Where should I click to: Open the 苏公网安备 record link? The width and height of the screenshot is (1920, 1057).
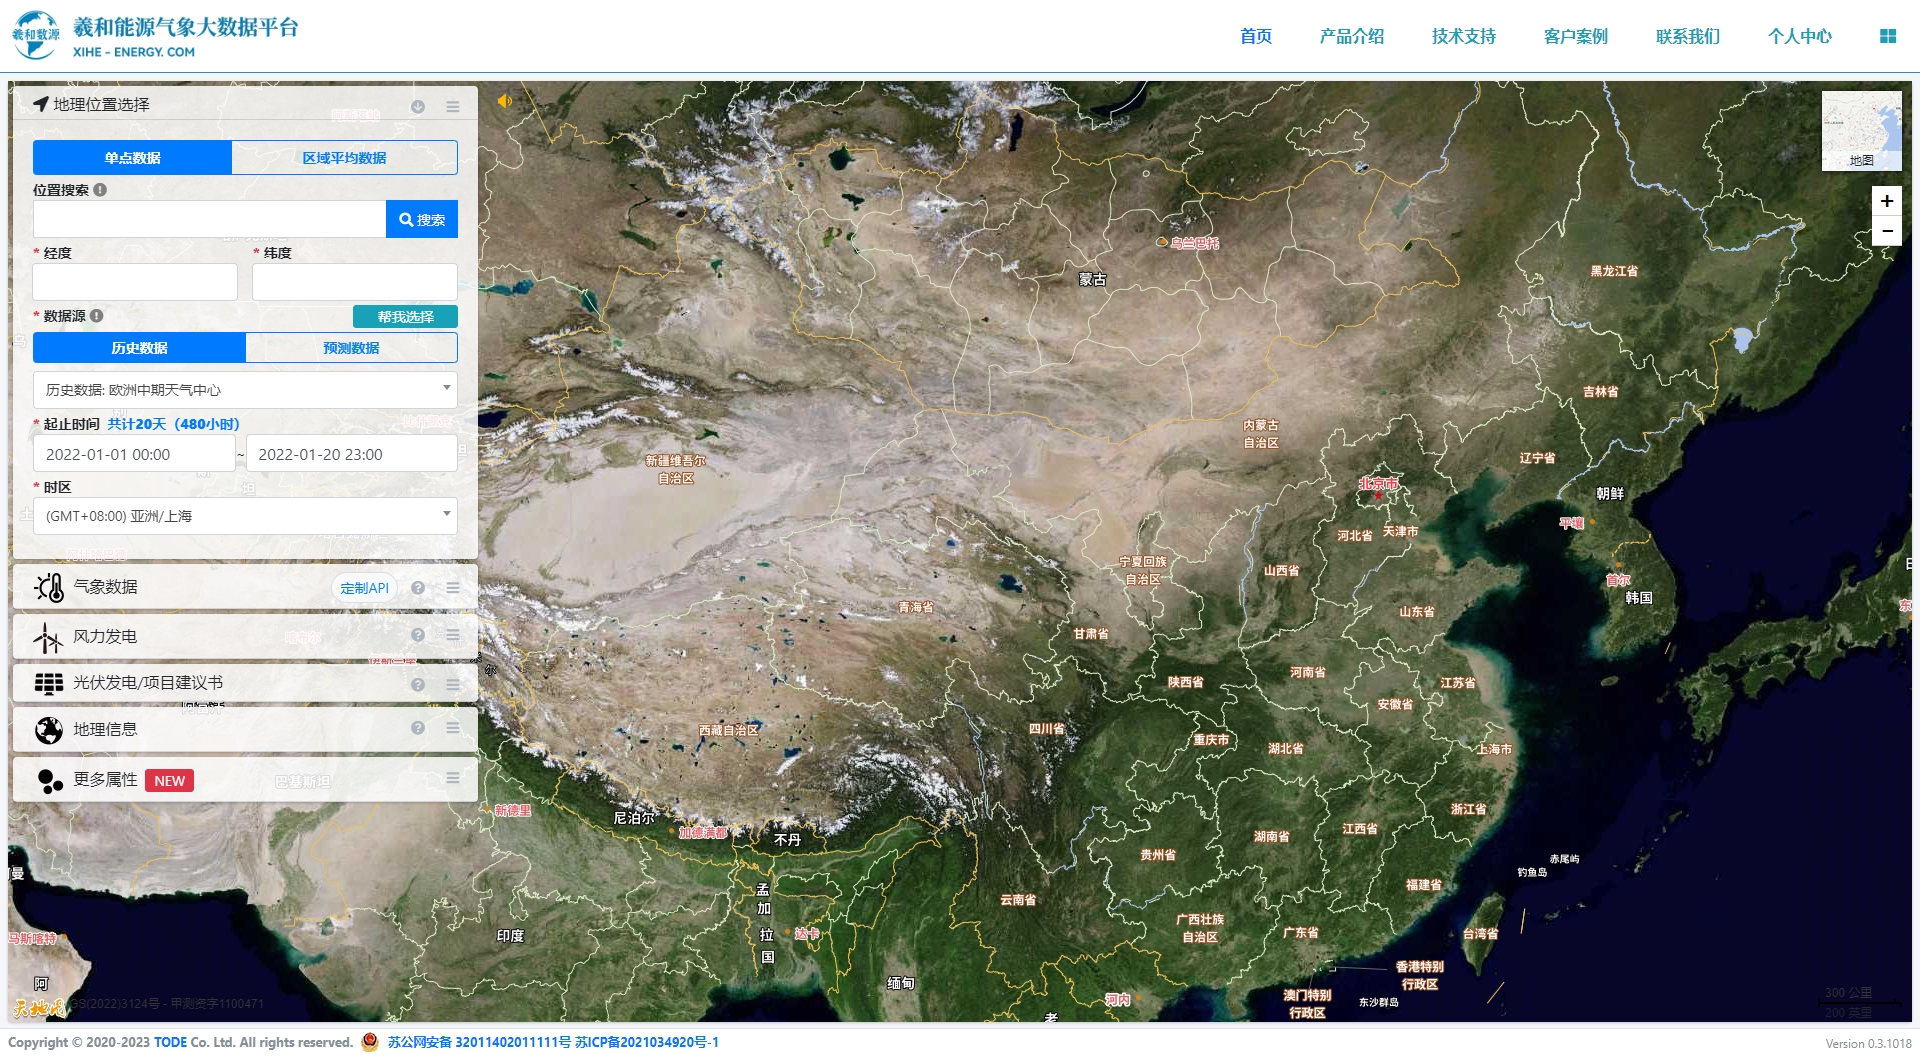point(479,1042)
